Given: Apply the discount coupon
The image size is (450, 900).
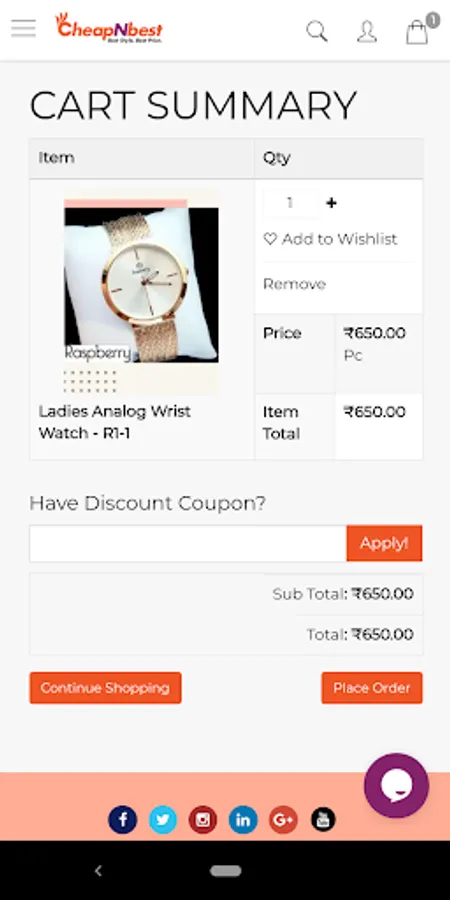Looking at the screenshot, I should (384, 543).
